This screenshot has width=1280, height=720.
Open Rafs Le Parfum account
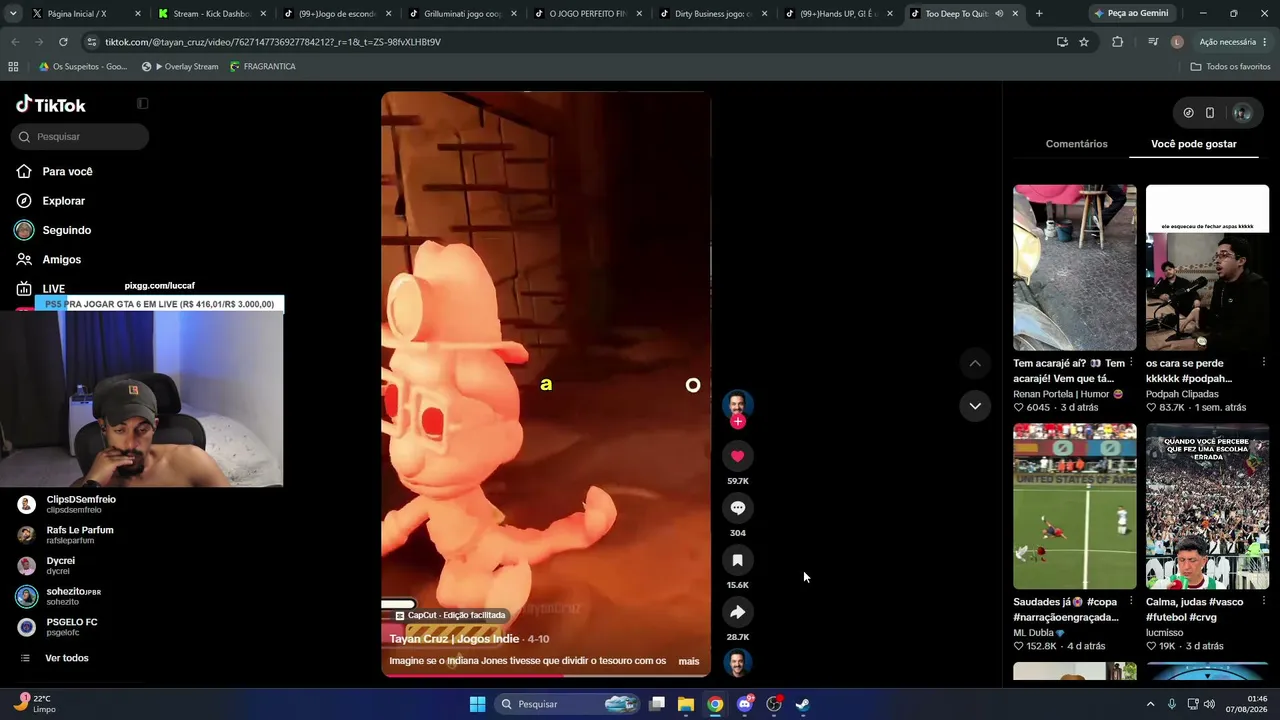pos(80,535)
